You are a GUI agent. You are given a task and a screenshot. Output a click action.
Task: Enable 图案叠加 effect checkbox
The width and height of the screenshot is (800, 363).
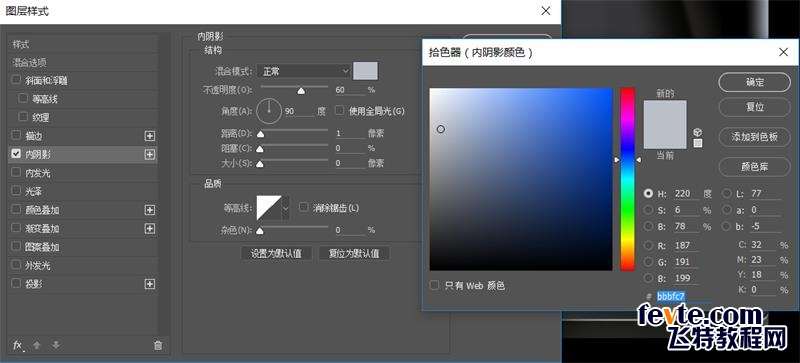pyautogui.click(x=16, y=247)
